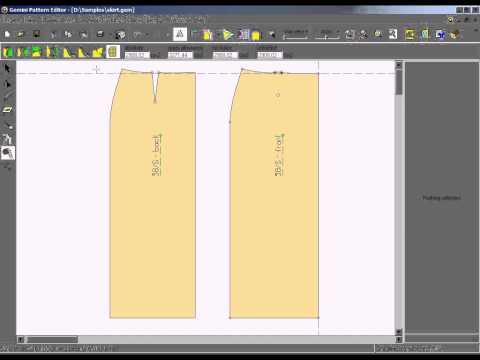Select the highlighted magnifier tool in the left toolbox

coord(8,153)
